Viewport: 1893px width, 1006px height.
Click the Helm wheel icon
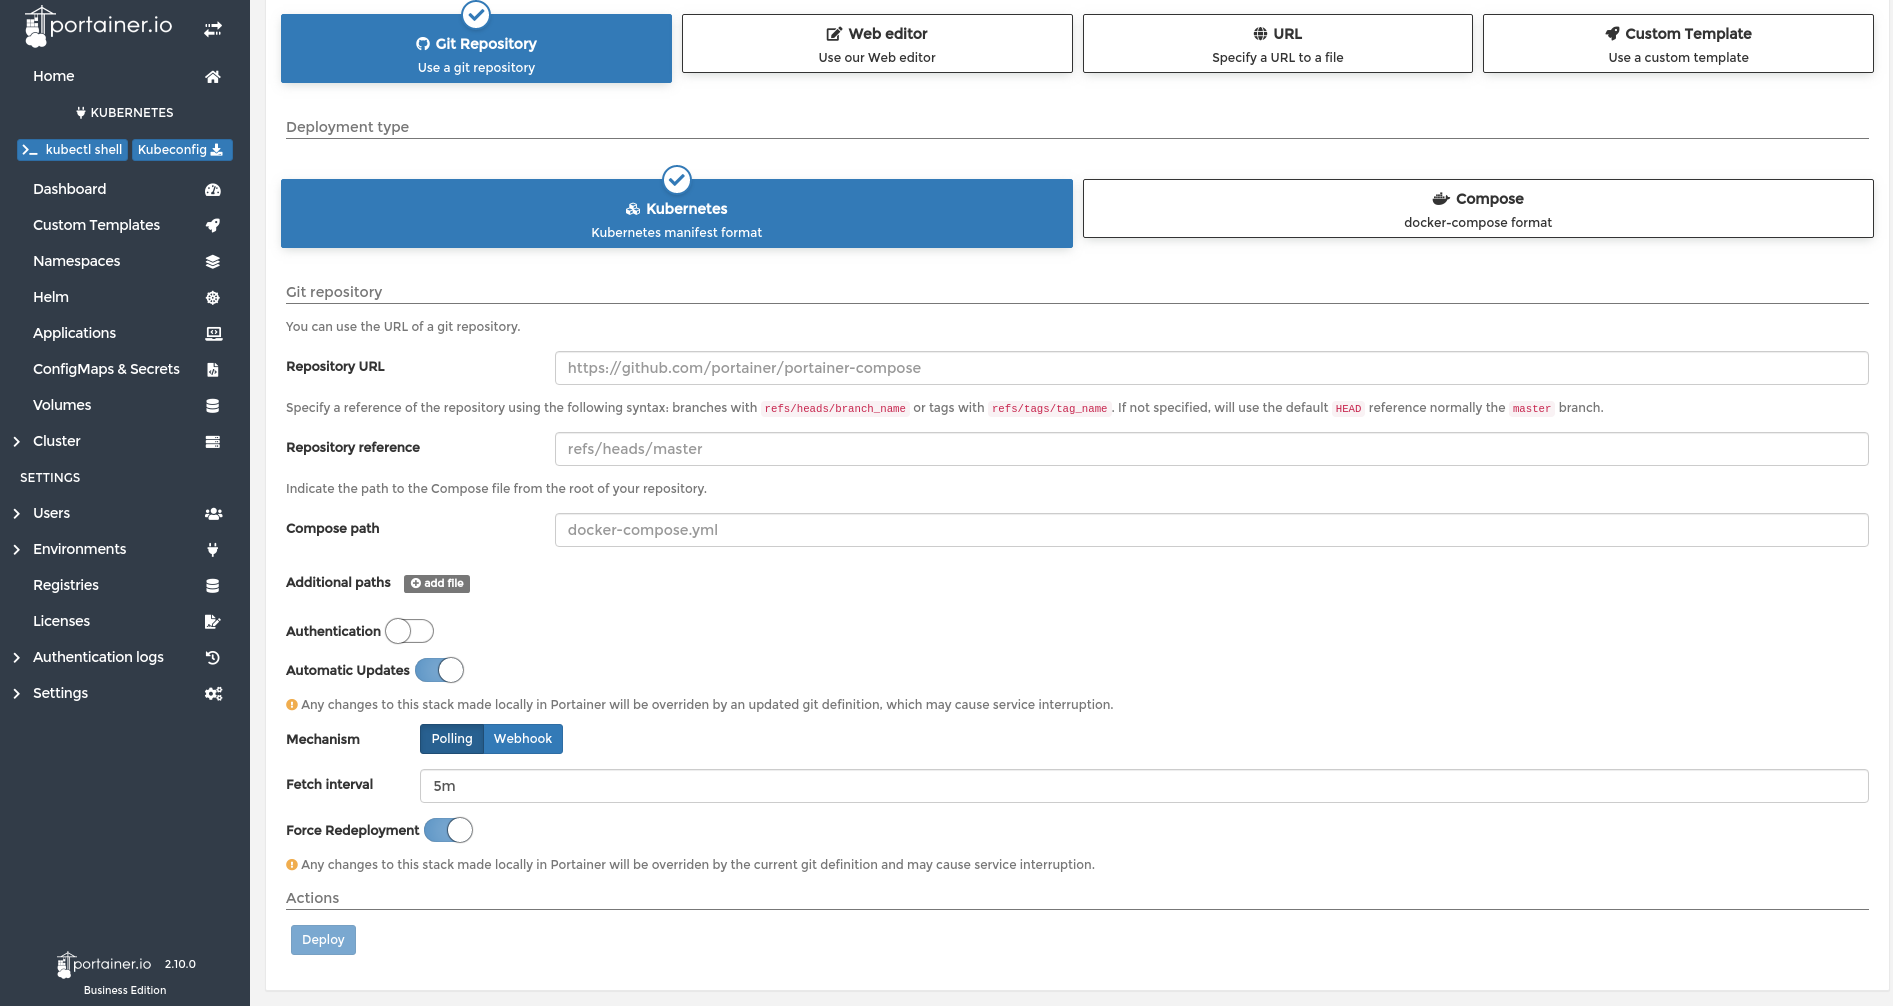(212, 298)
